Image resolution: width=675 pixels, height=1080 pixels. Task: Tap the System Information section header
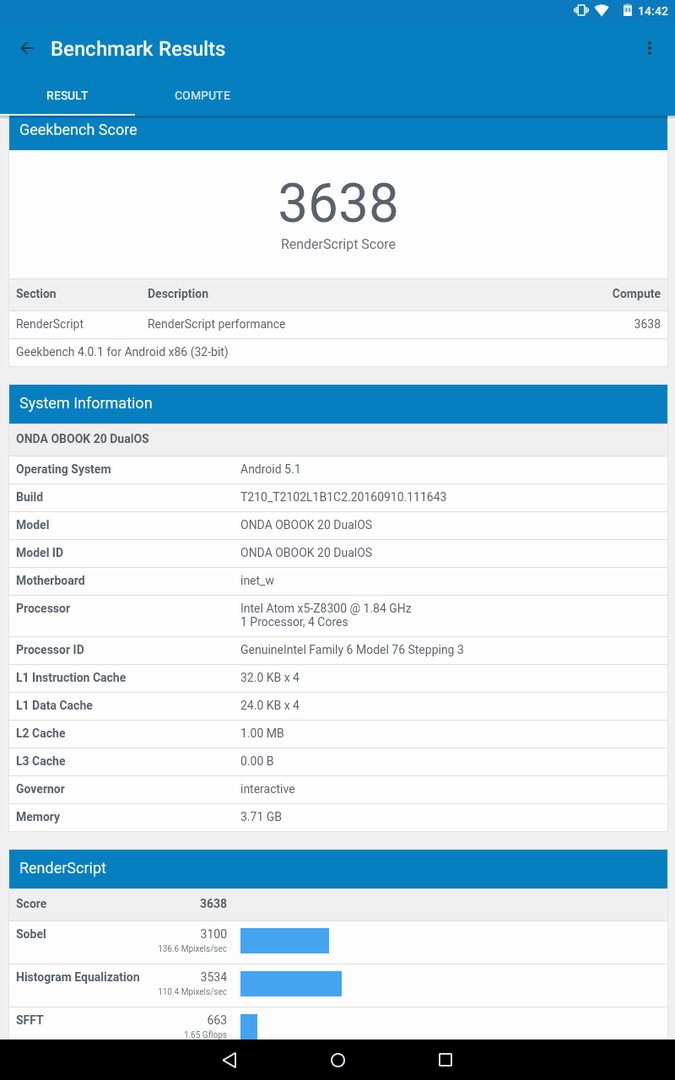[x=338, y=404]
